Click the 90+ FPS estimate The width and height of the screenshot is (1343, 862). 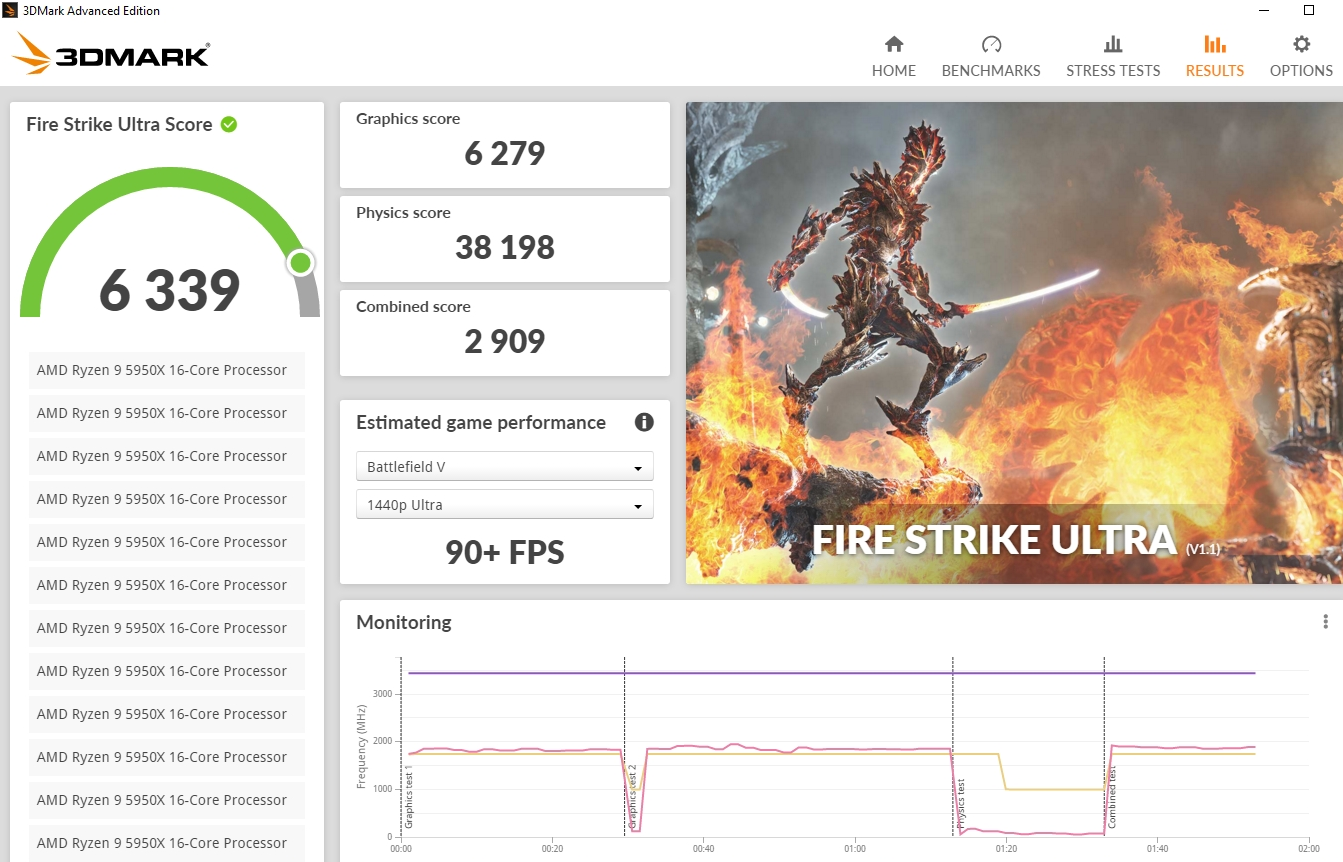[505, 552]
